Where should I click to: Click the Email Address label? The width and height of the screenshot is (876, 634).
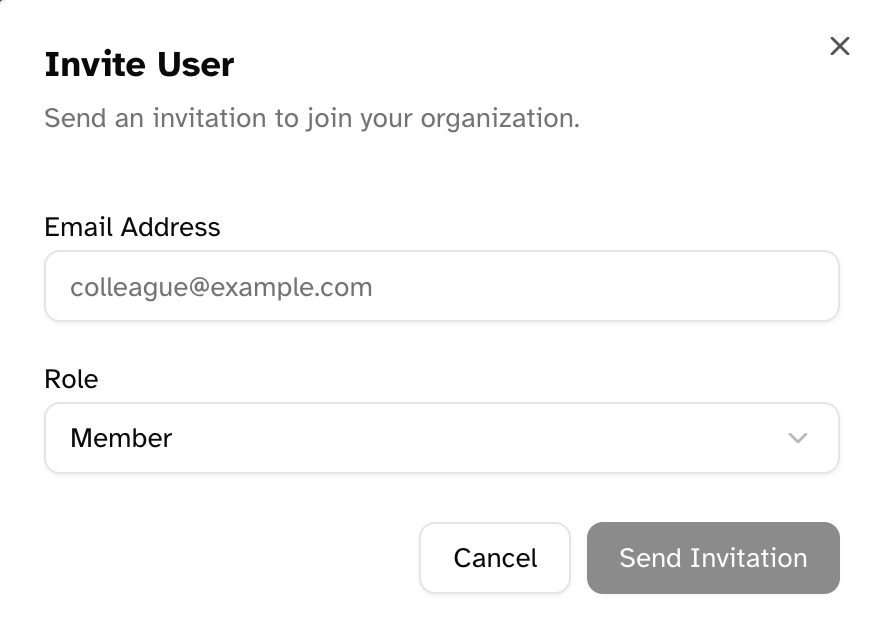pyautogui.click(x=131, y=227)
